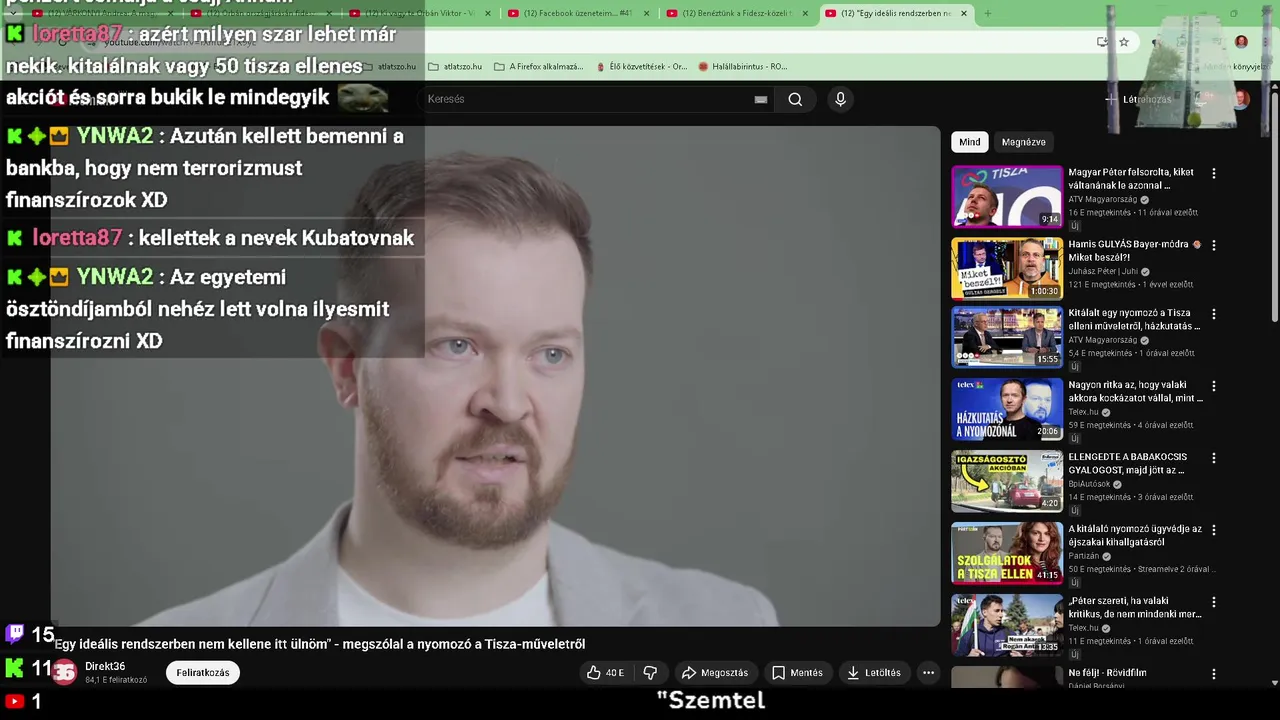Viewport: 1280px width, 720px height.
Task: Click the browser profile avatar icon
Action: 1241,42
